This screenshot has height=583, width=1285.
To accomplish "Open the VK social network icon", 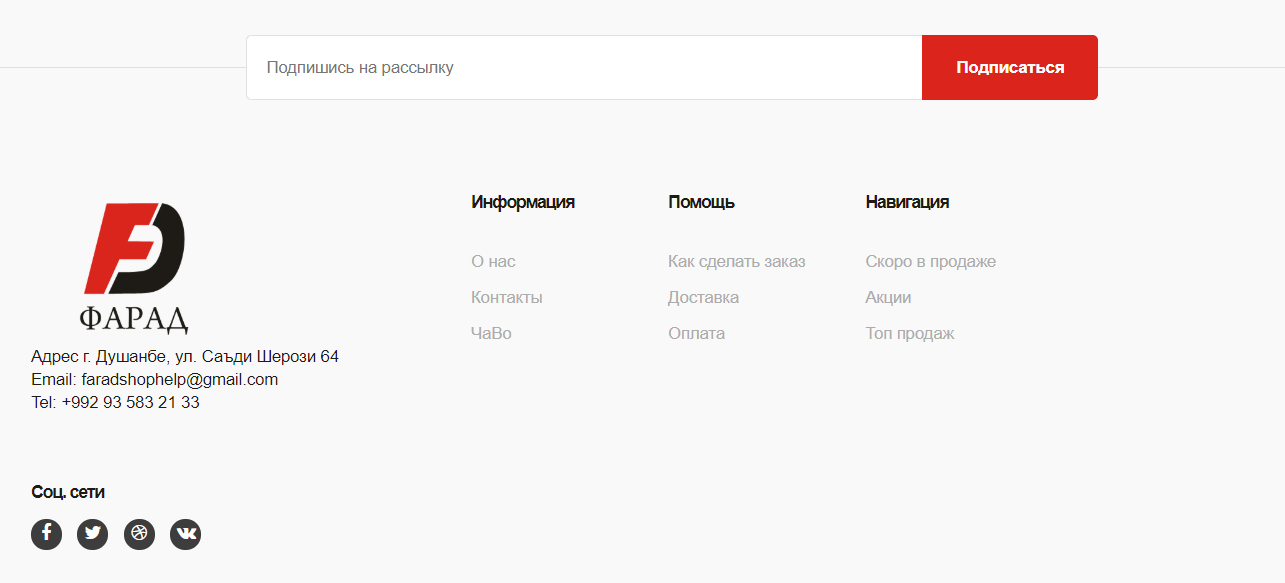I will pos(185,534).
